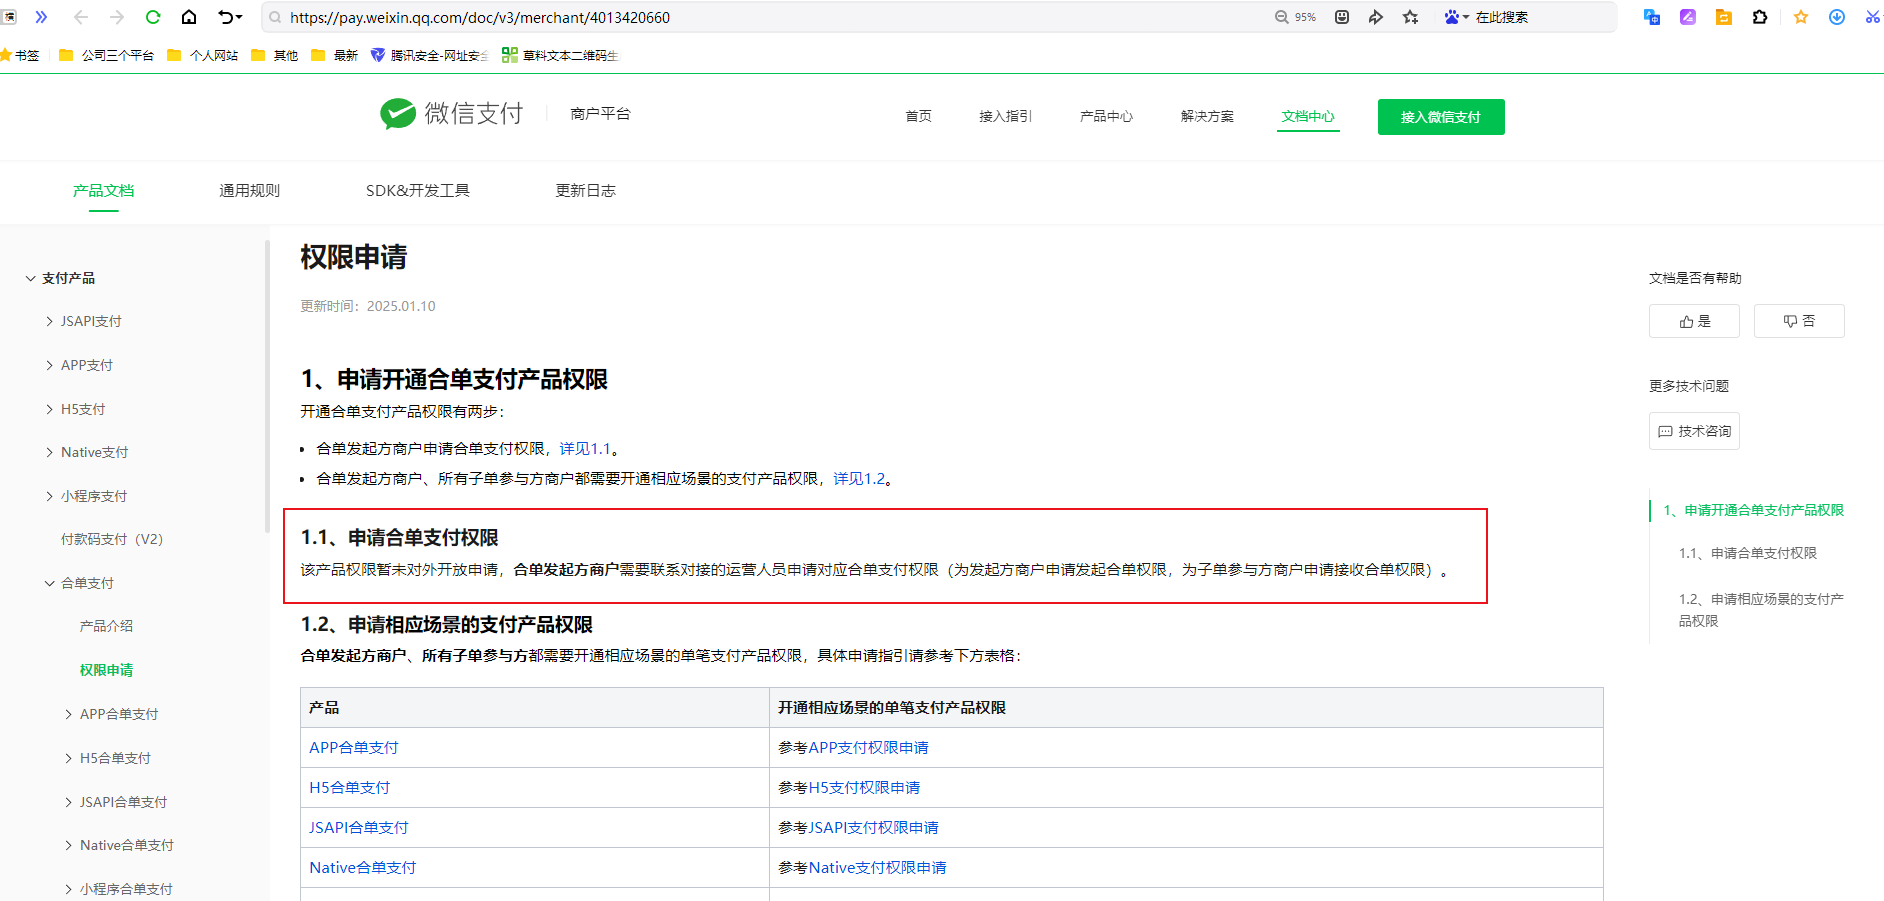Open the 其他 bookmark folder

click(x=275, y=55)
